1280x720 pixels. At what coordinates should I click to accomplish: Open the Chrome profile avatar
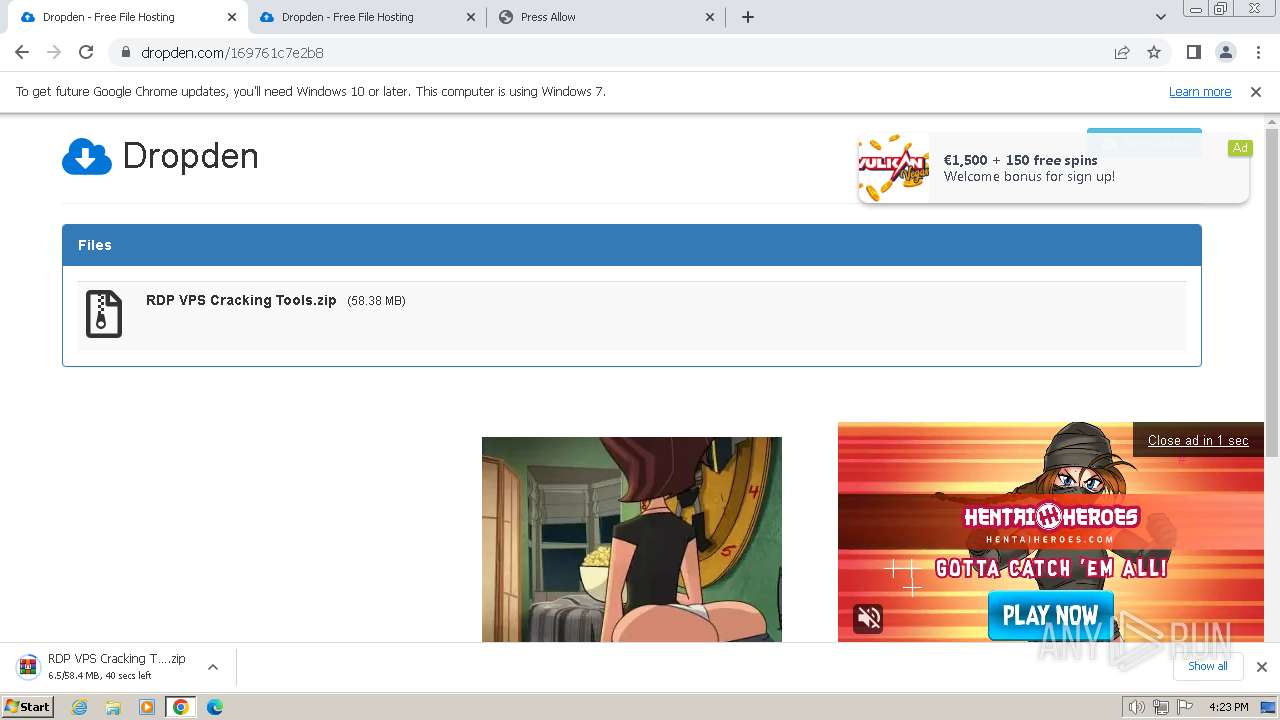point(1225,52)
